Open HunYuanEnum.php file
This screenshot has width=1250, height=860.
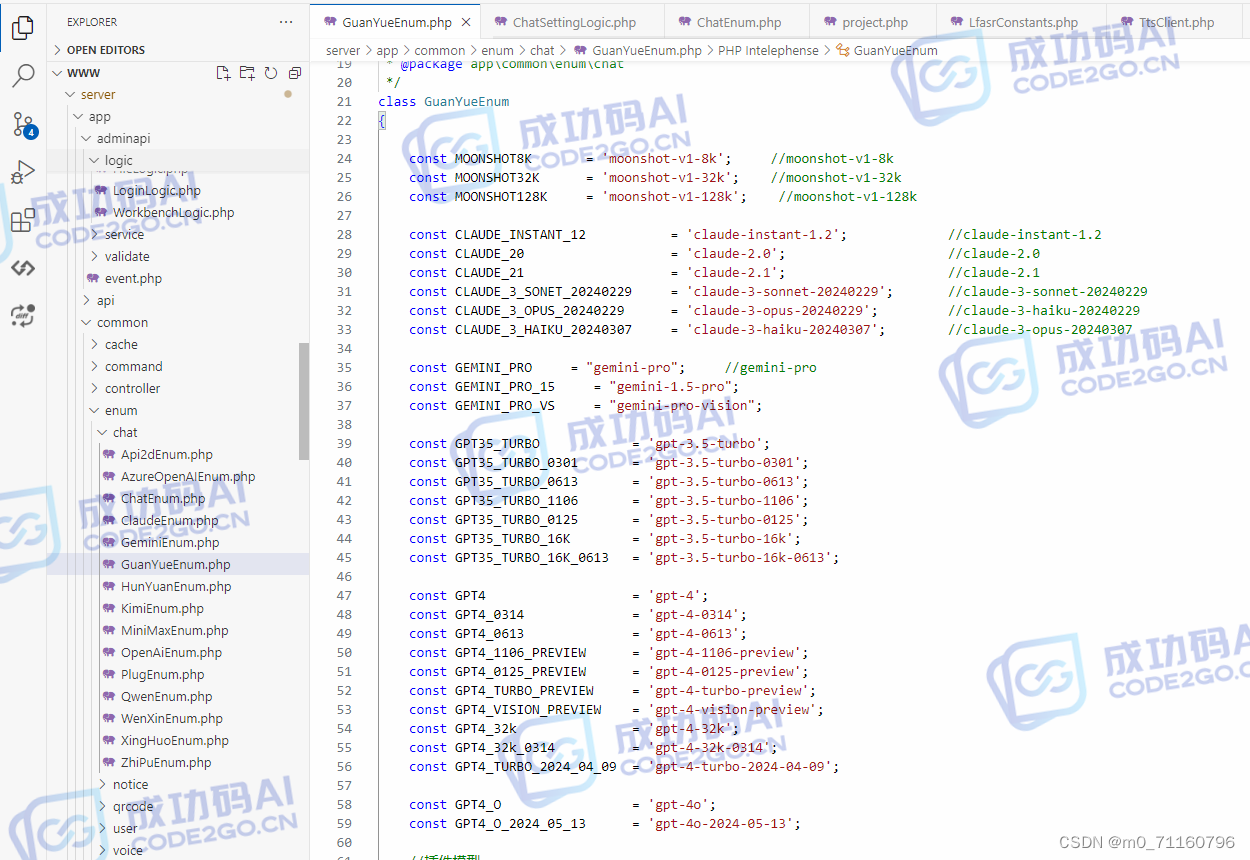pyautogui.click(x=176, y=587)
